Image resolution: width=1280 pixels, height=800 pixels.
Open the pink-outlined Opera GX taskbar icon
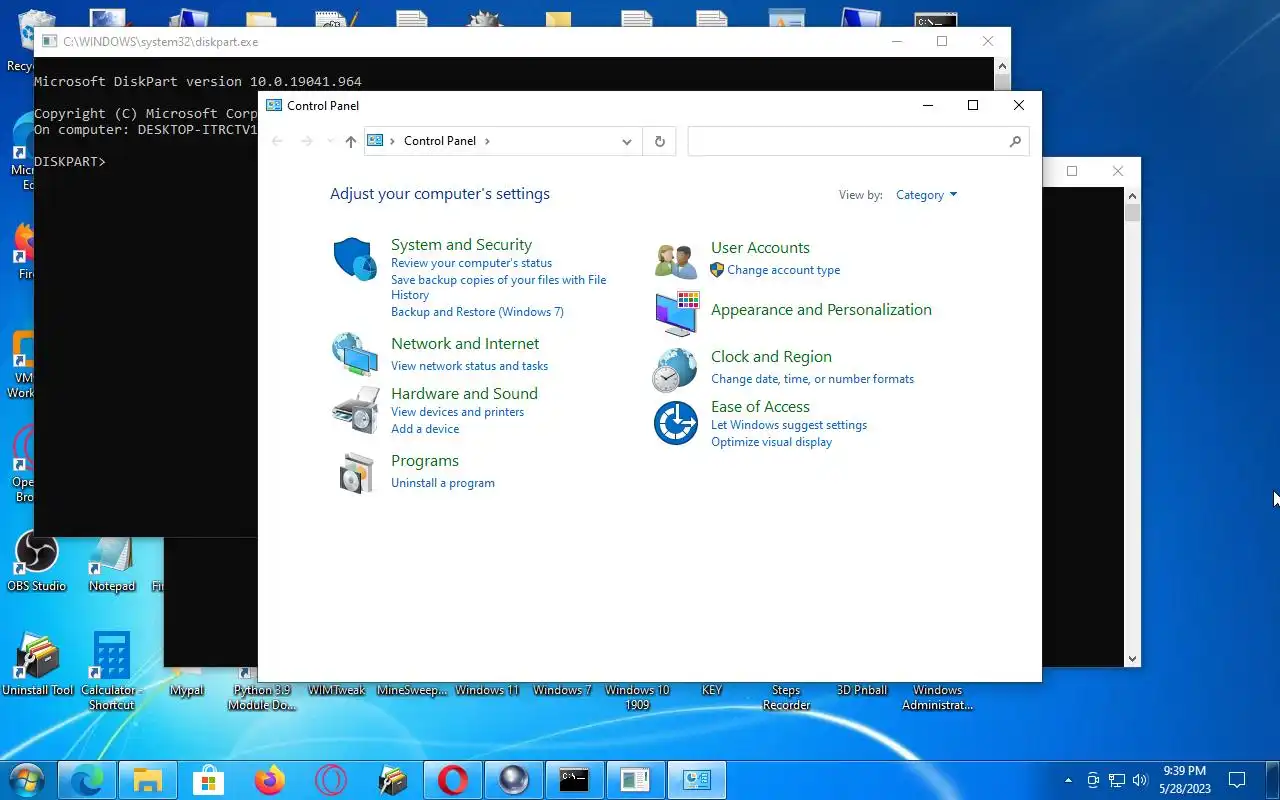(331, 780)
